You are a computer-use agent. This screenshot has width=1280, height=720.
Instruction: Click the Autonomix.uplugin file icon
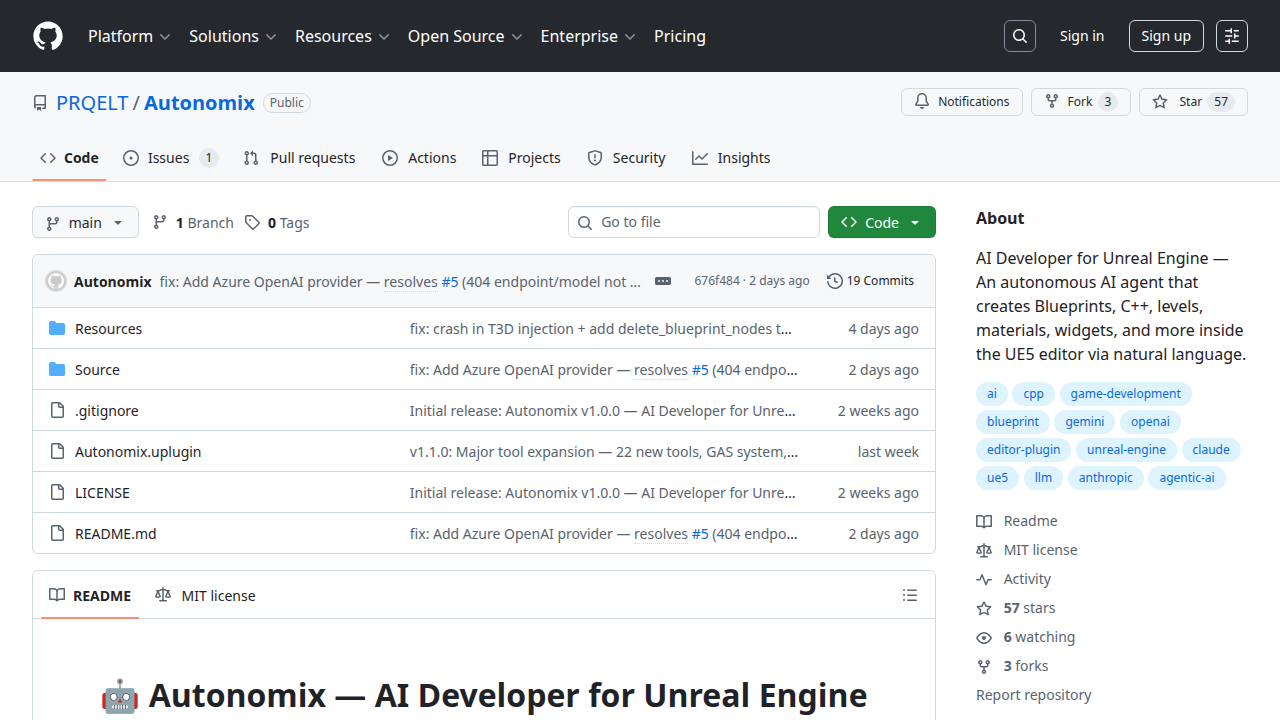coord(57,452)
